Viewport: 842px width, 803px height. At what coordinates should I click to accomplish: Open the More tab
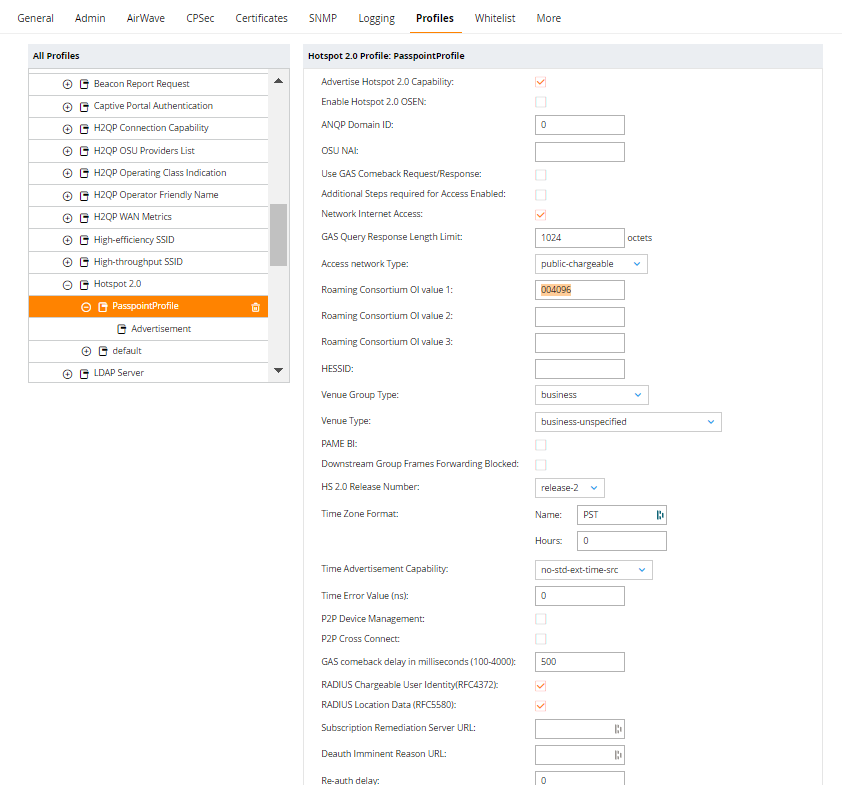[548, 18]
